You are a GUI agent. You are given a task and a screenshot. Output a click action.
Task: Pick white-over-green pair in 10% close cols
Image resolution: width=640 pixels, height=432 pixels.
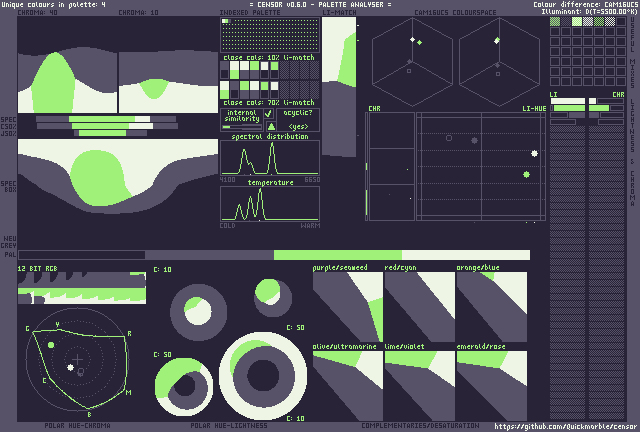(x=234, y=70)
